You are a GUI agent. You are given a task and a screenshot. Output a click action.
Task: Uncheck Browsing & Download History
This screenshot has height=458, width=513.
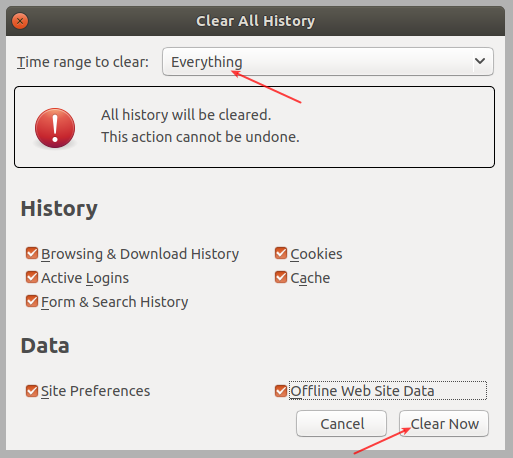[x=32, y=253]
